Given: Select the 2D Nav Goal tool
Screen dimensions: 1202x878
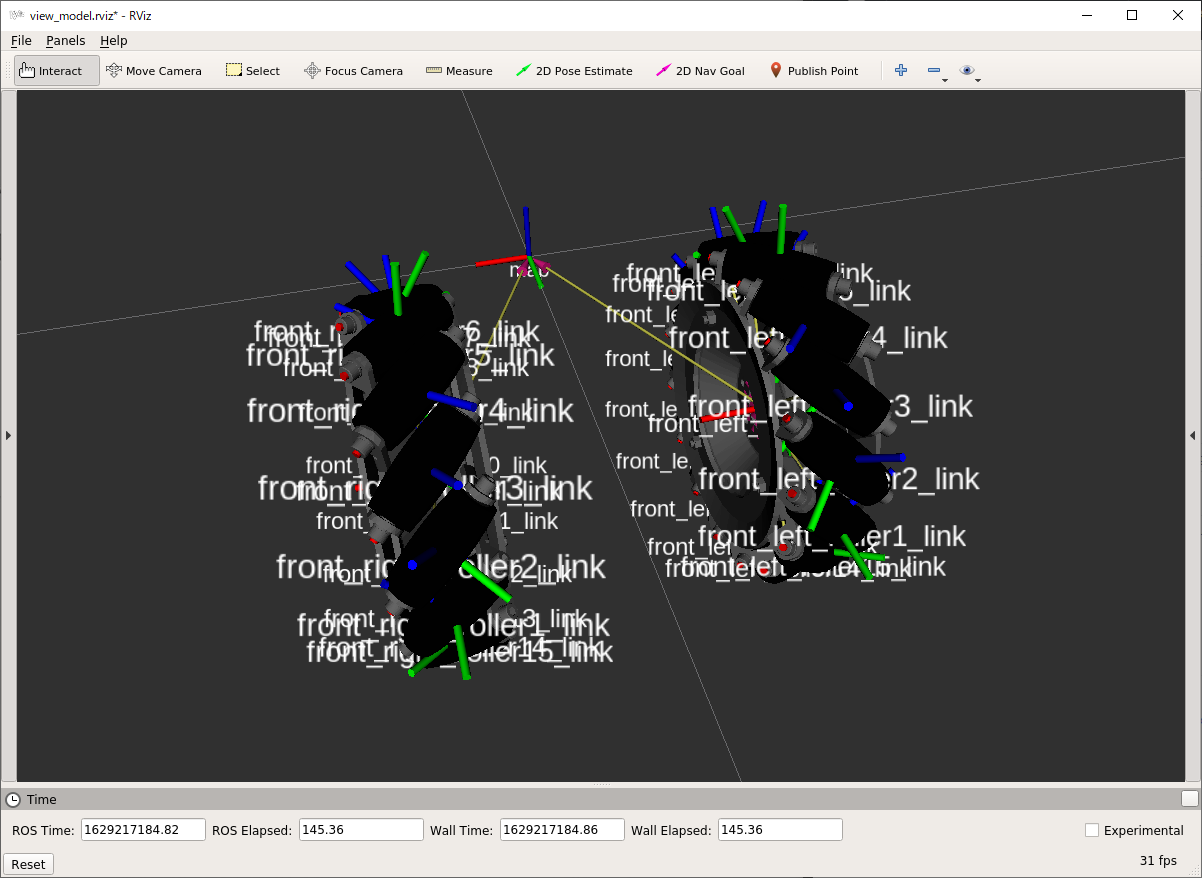Looking at the screenshot, I should 700,71.
